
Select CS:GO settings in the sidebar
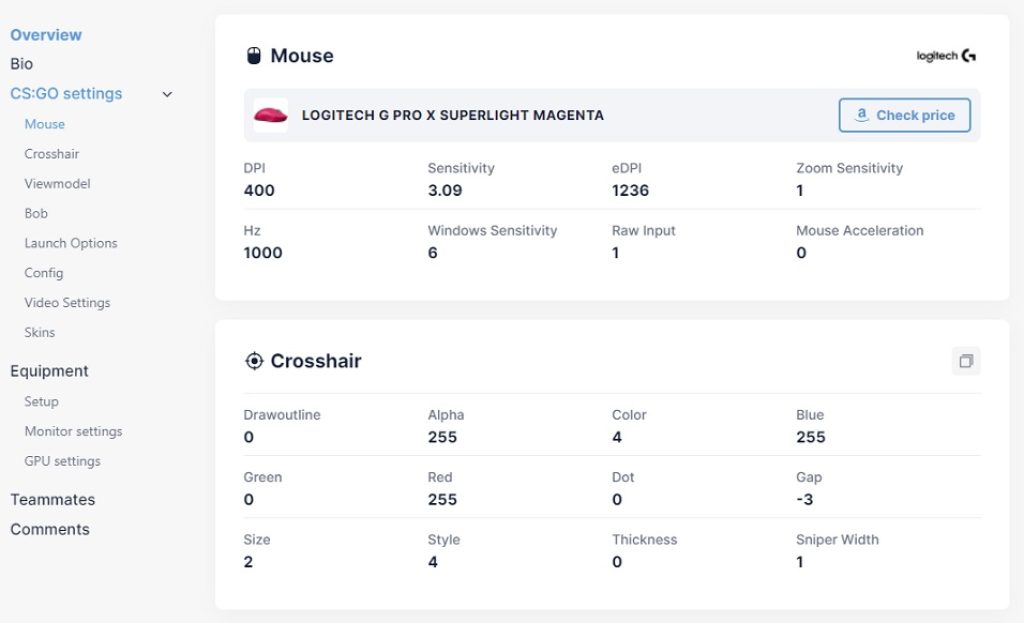pos(66,93)
